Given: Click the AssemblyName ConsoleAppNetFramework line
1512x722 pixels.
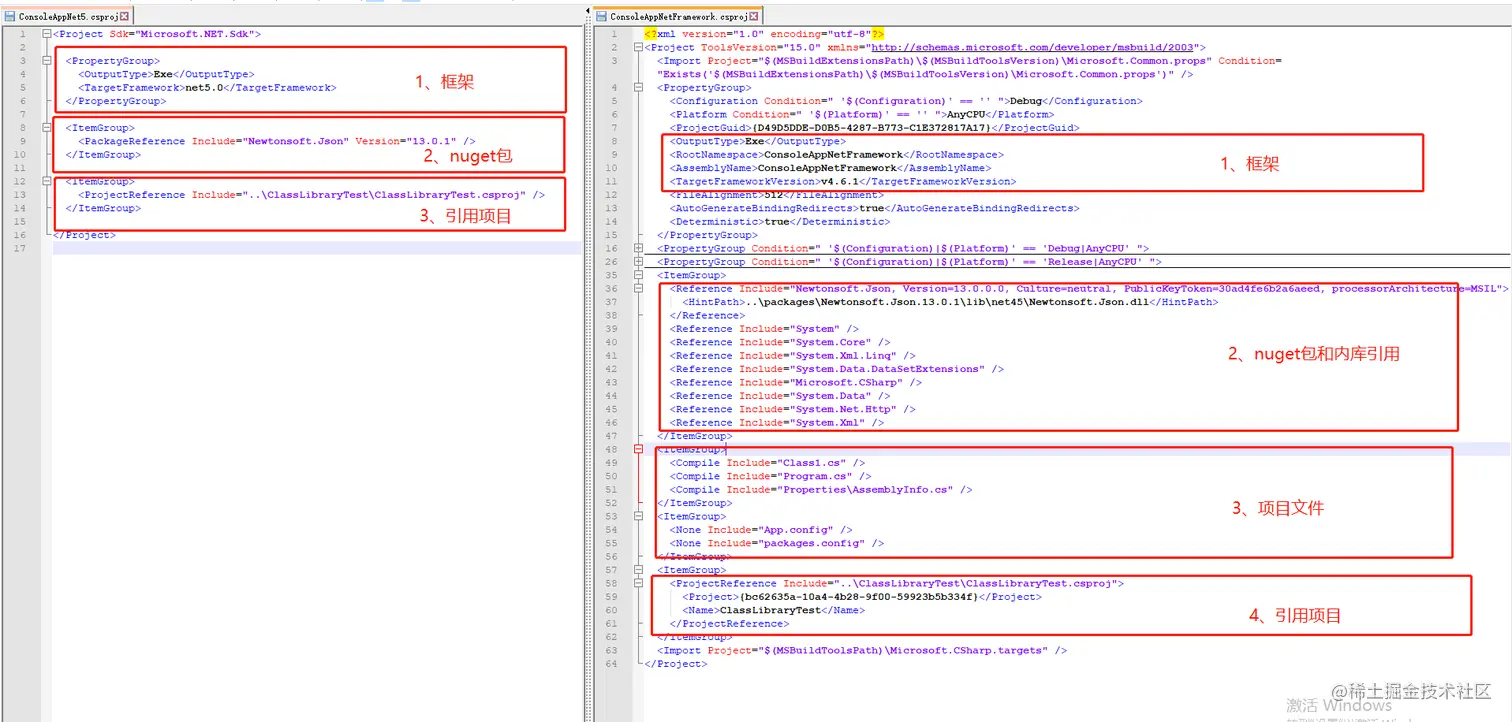Looking at the screenshot, I should (x=830, y=168).
